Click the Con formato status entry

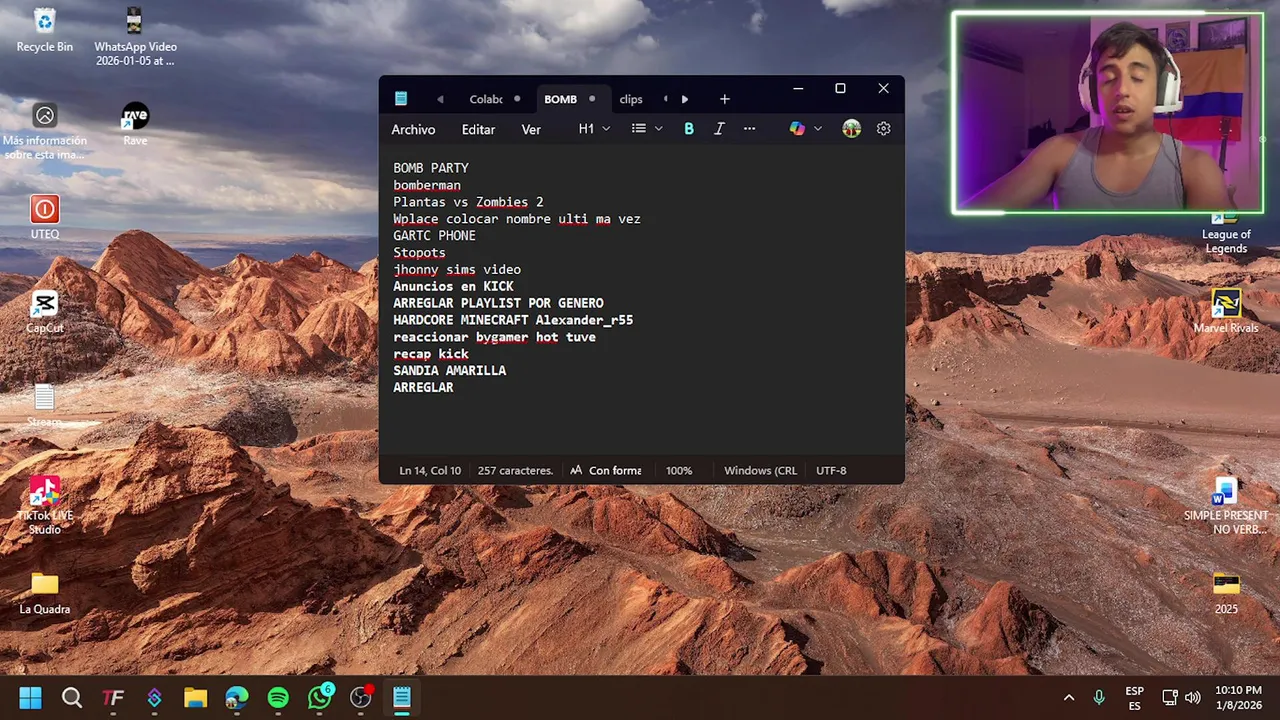coord(605,470)
